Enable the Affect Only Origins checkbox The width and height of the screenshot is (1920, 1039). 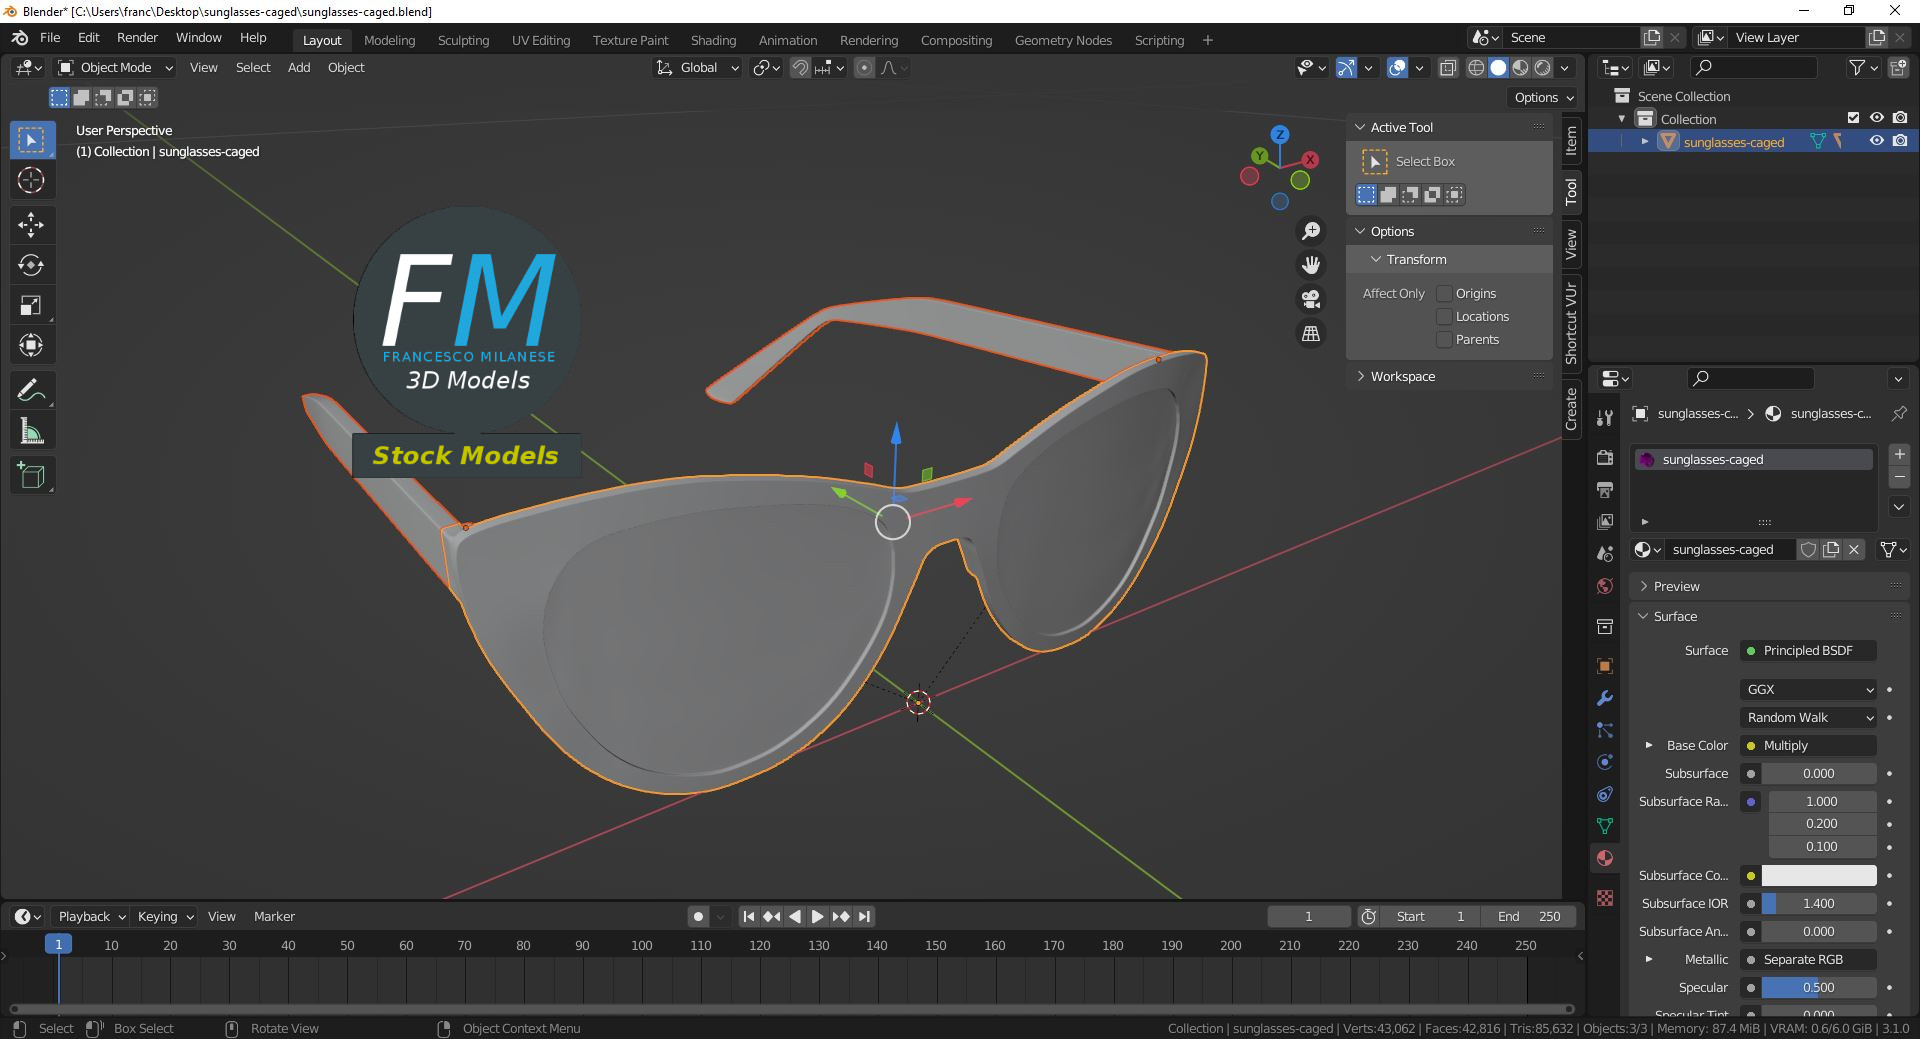coord(1444,294)
